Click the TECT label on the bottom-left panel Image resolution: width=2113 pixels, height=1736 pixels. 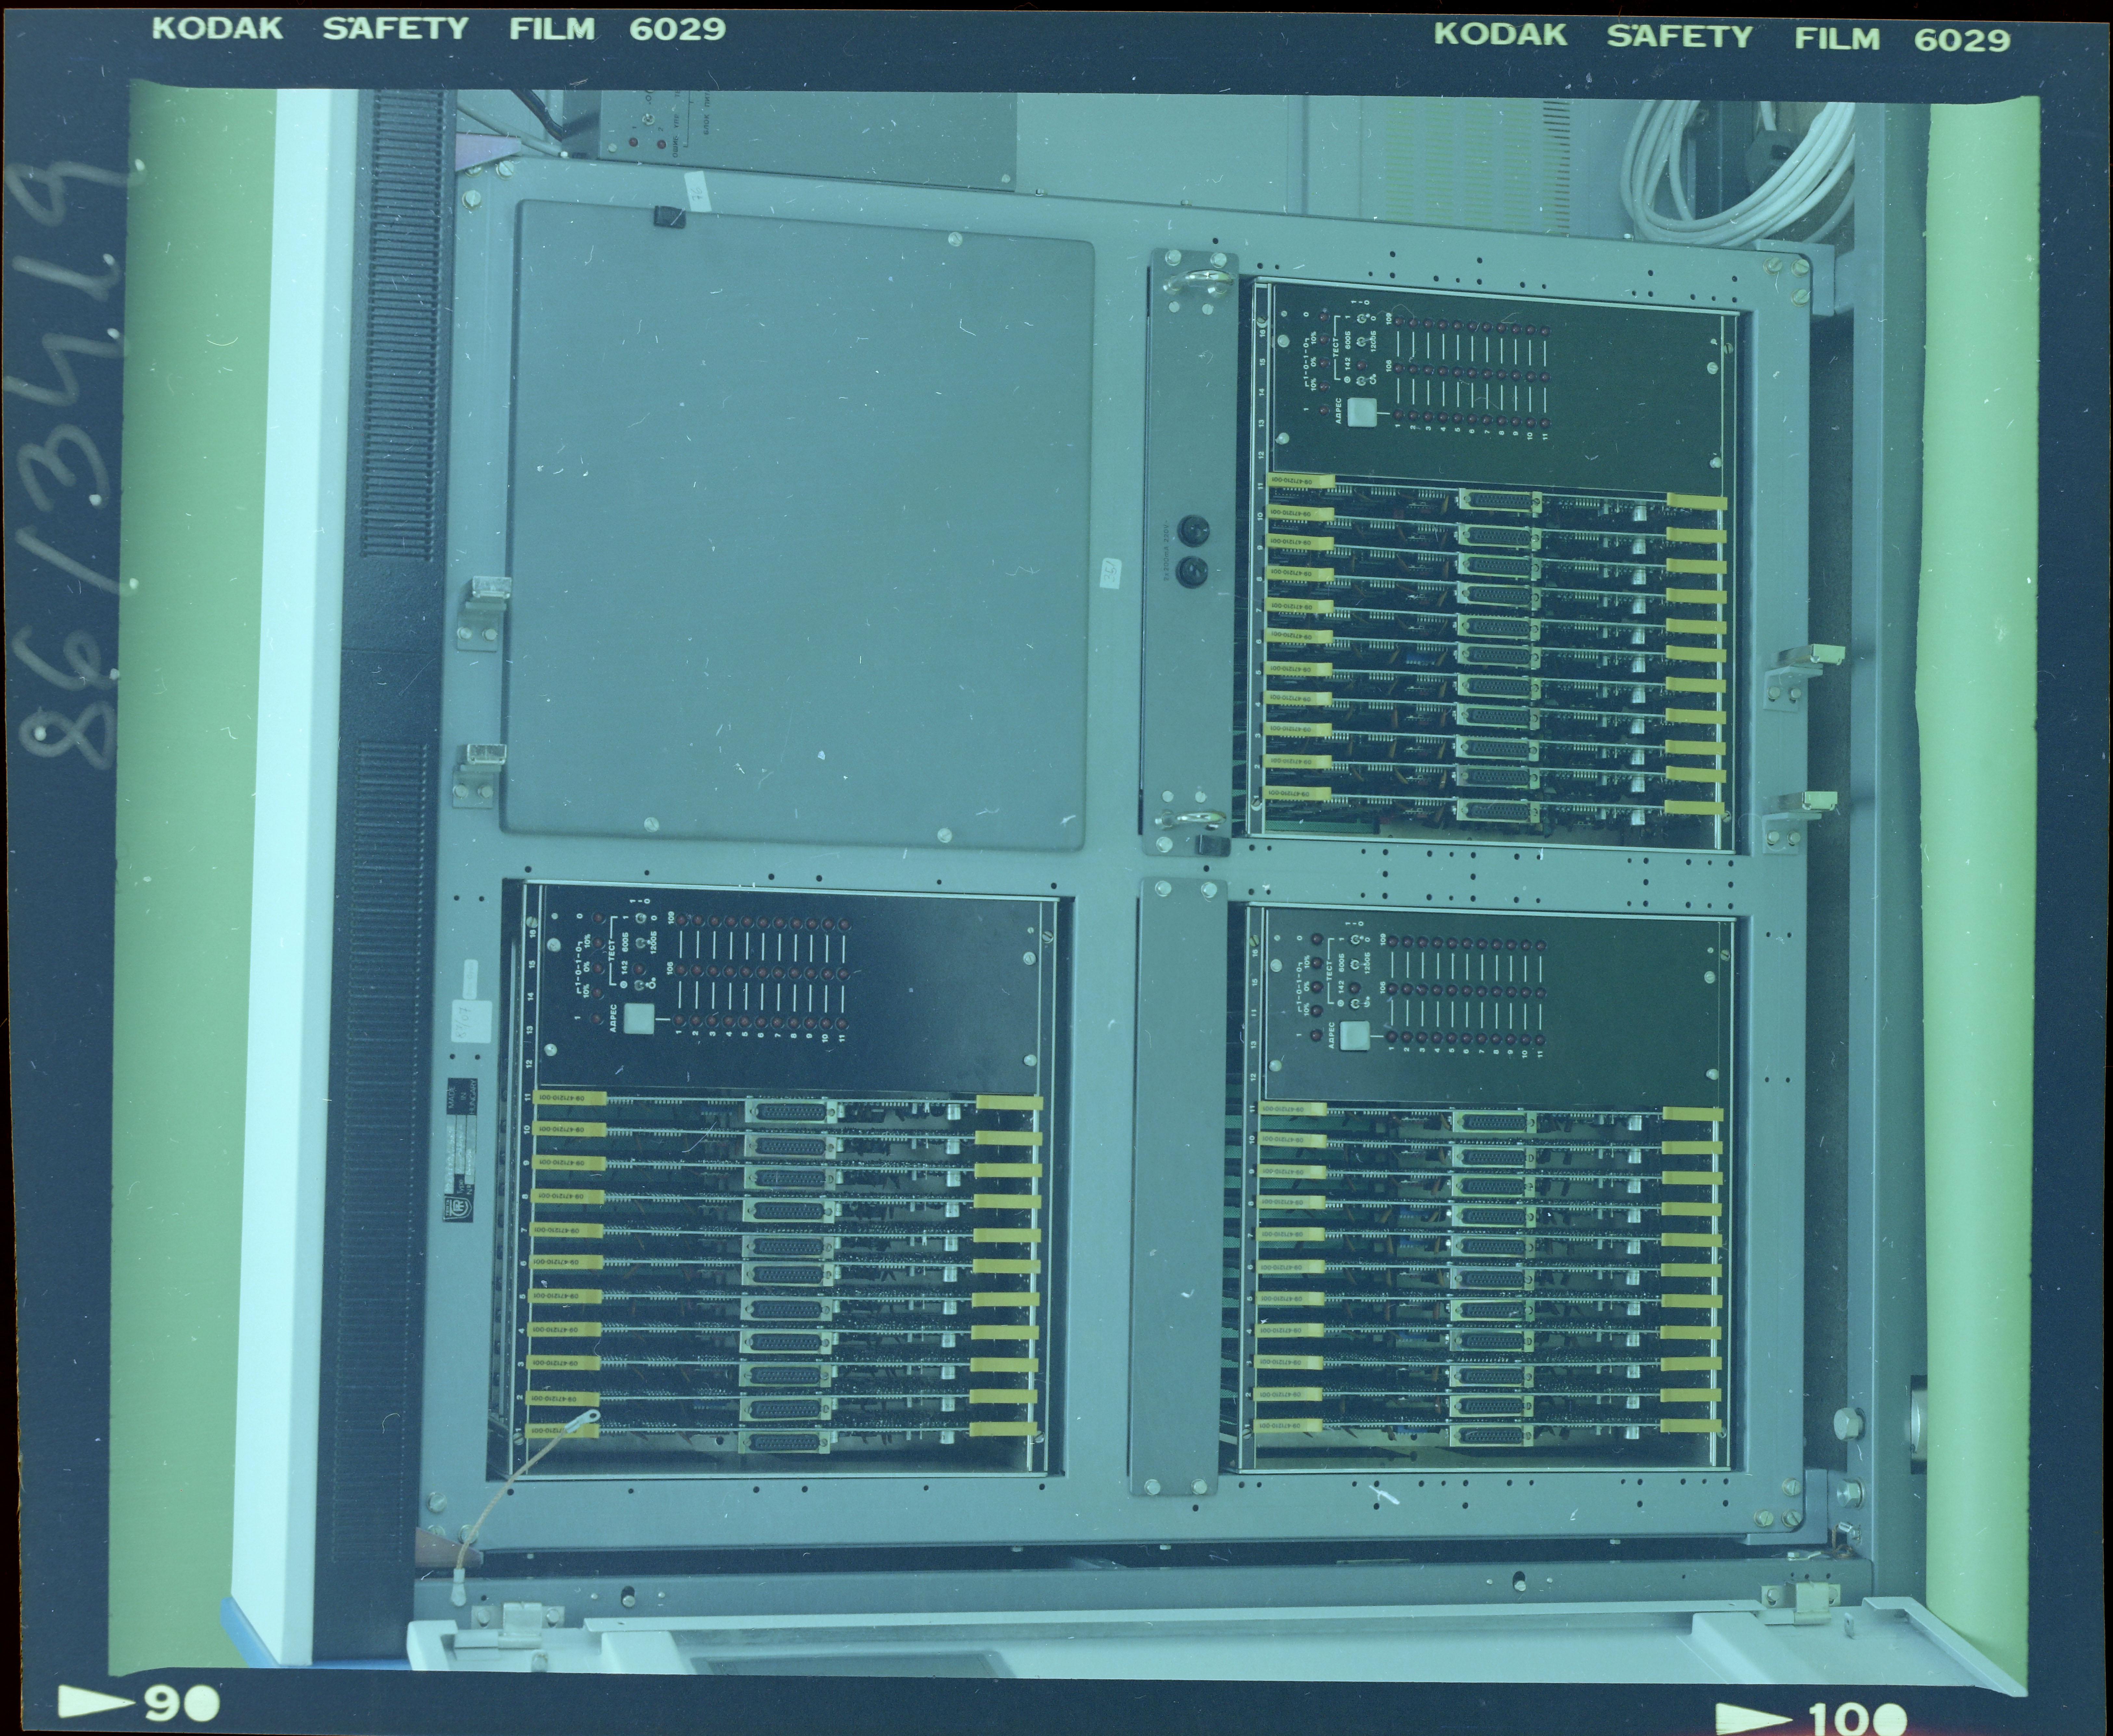[612, 951]
